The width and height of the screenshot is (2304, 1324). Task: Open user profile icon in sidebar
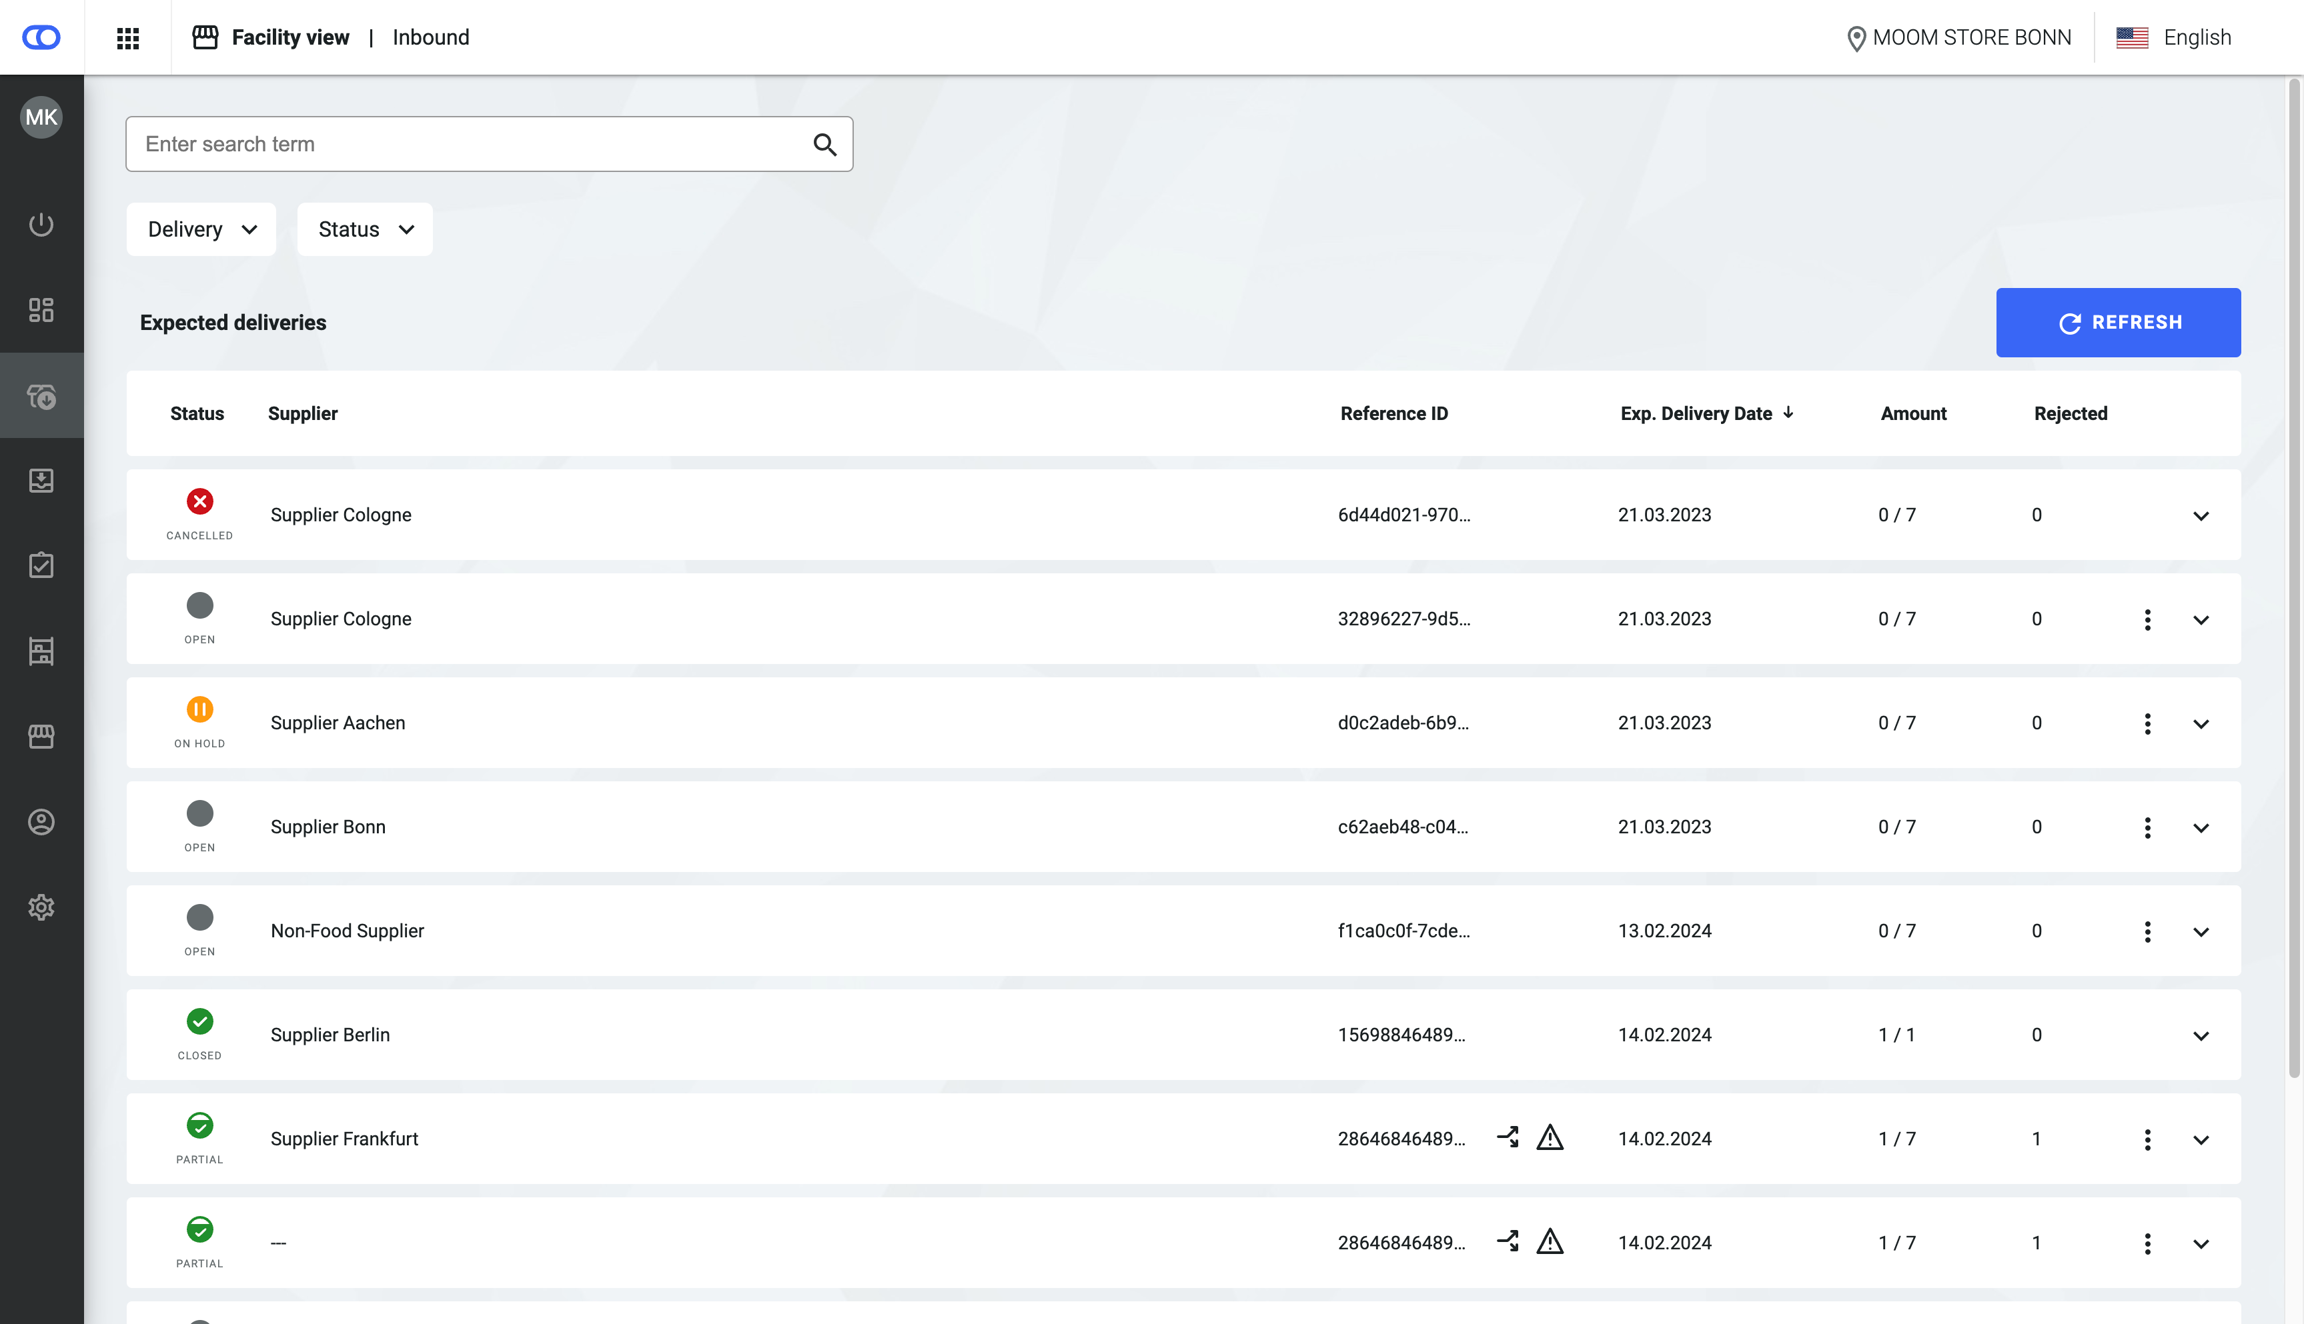pos(41,822)
